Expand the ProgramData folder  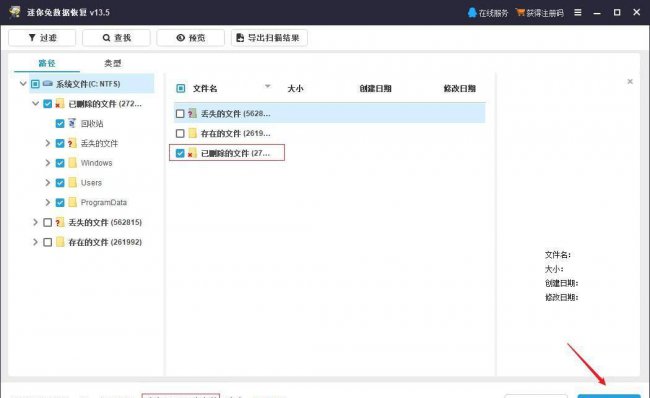click(48, 202)
